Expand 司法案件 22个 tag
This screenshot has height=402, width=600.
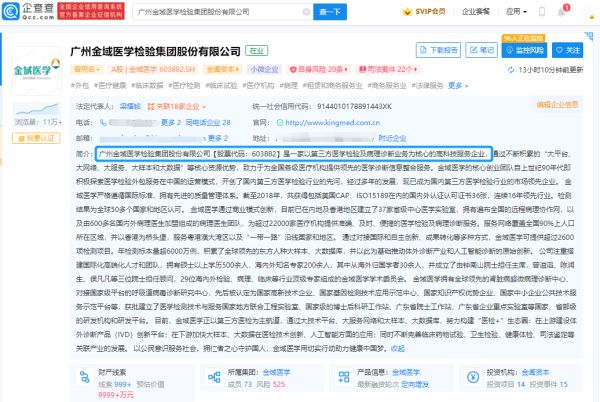388,69
